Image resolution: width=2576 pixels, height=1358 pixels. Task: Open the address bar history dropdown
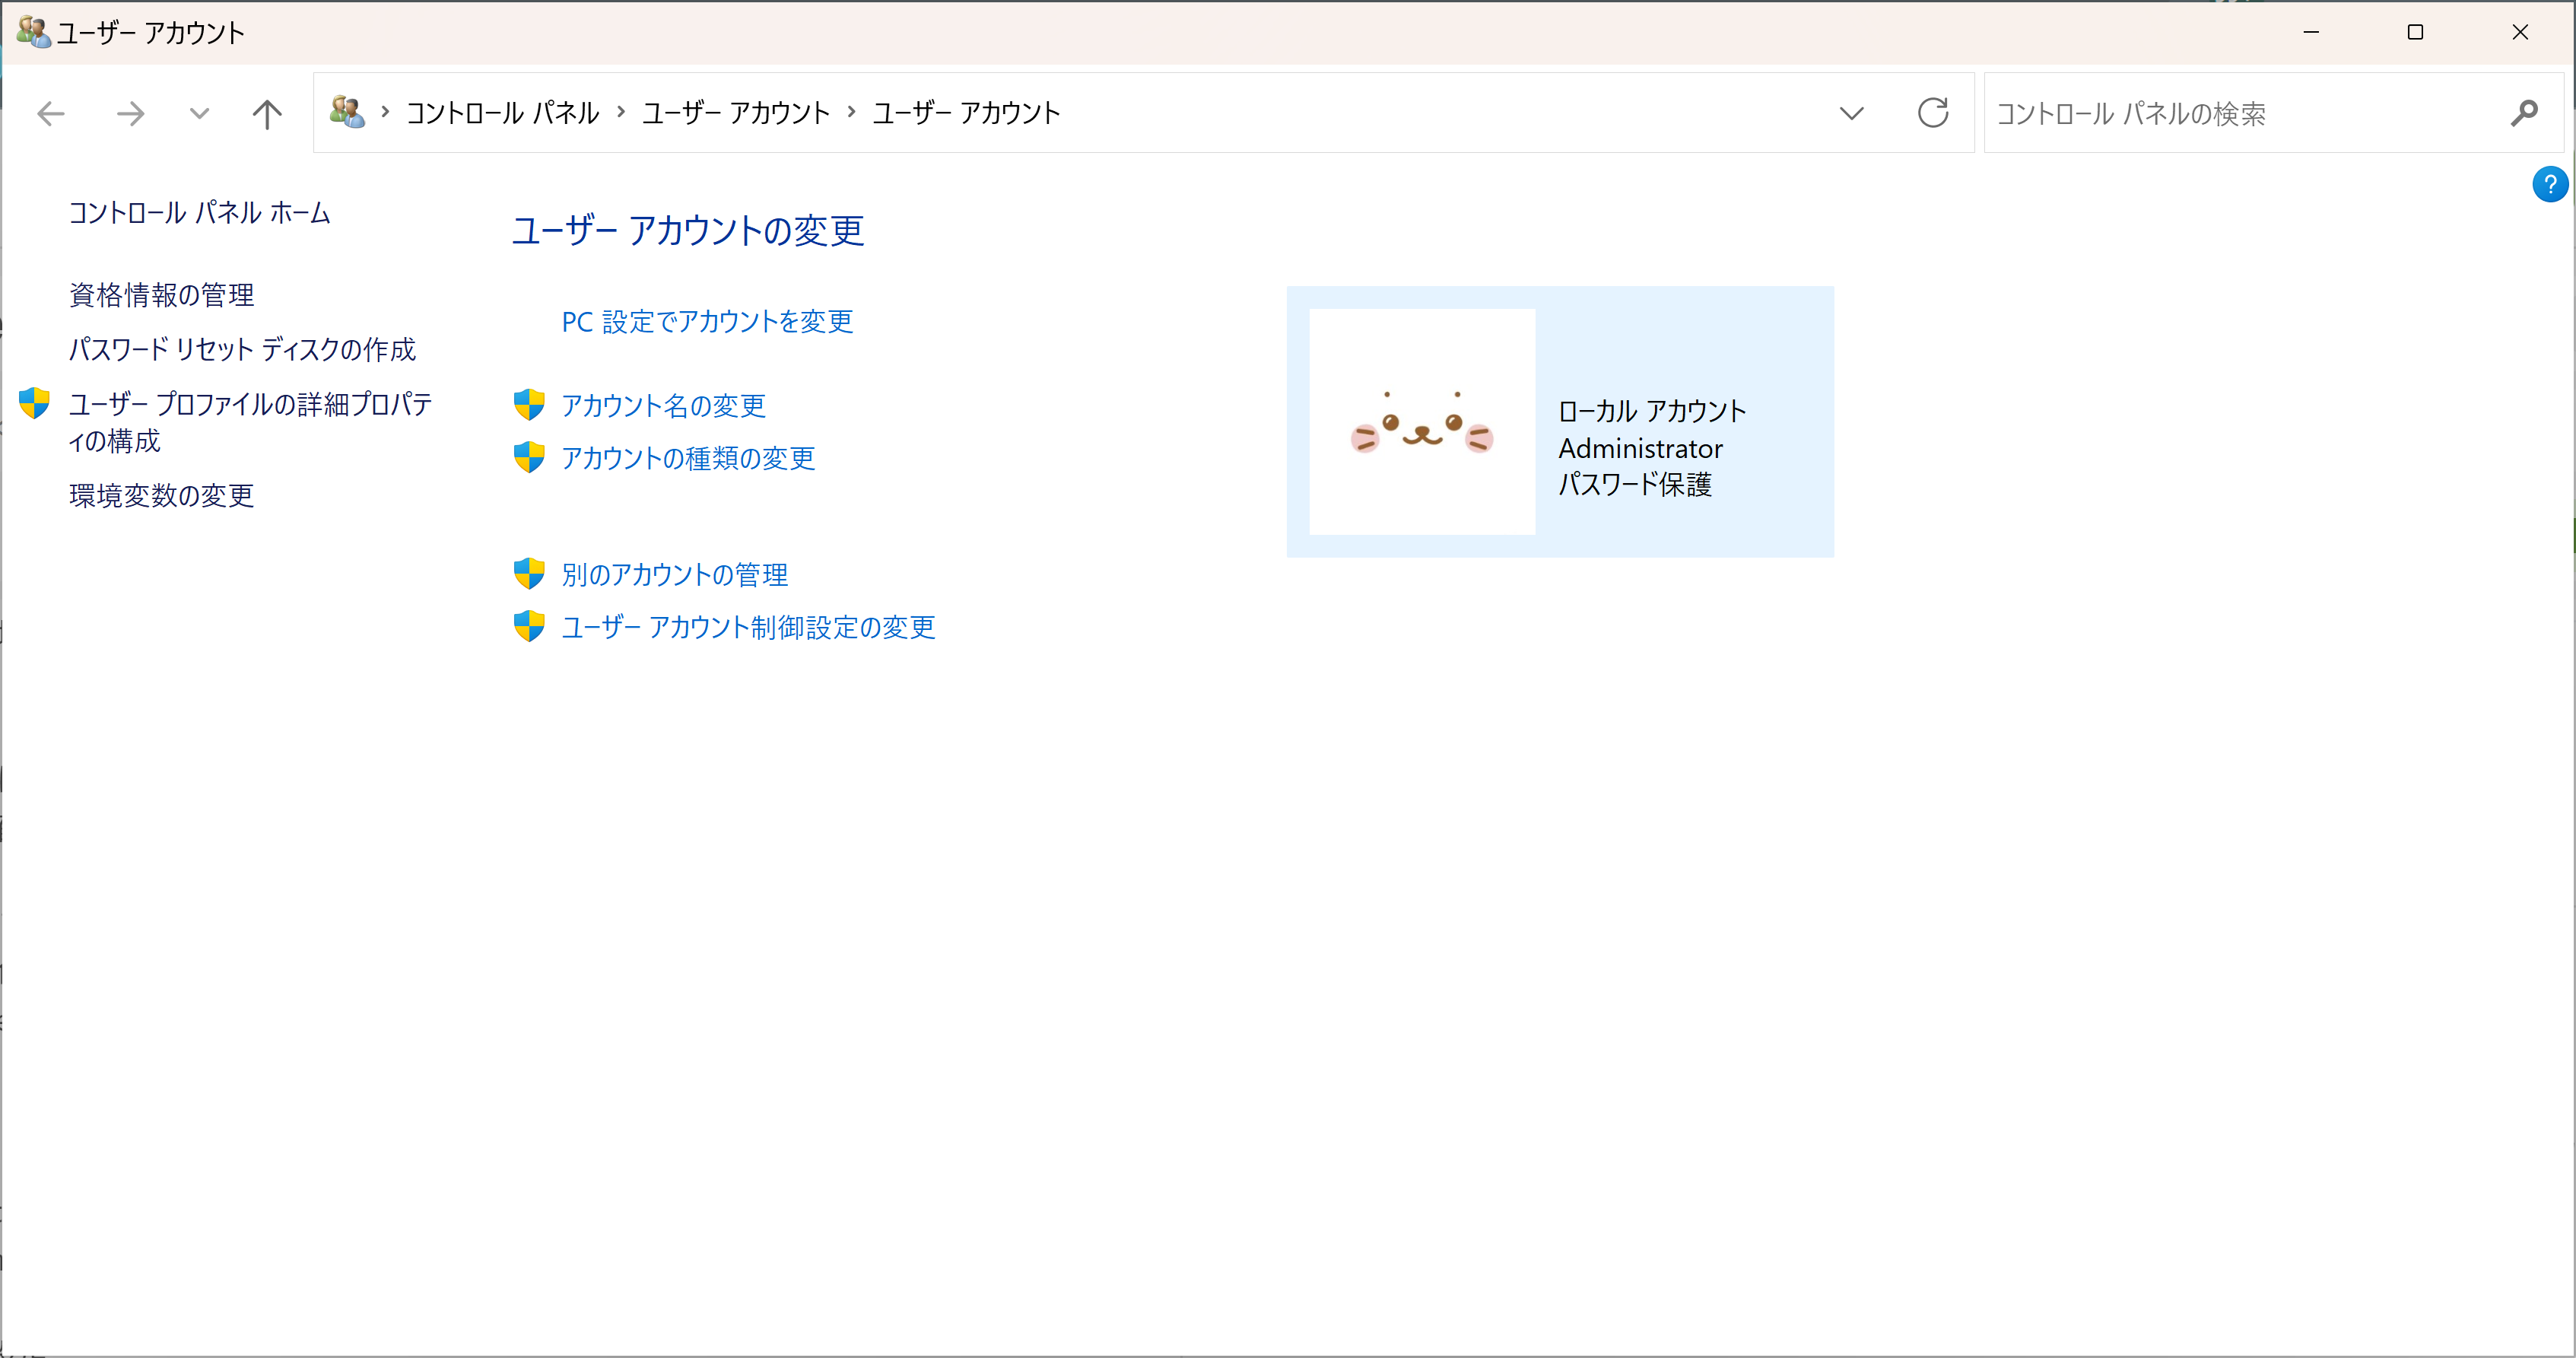[1852, 113]
